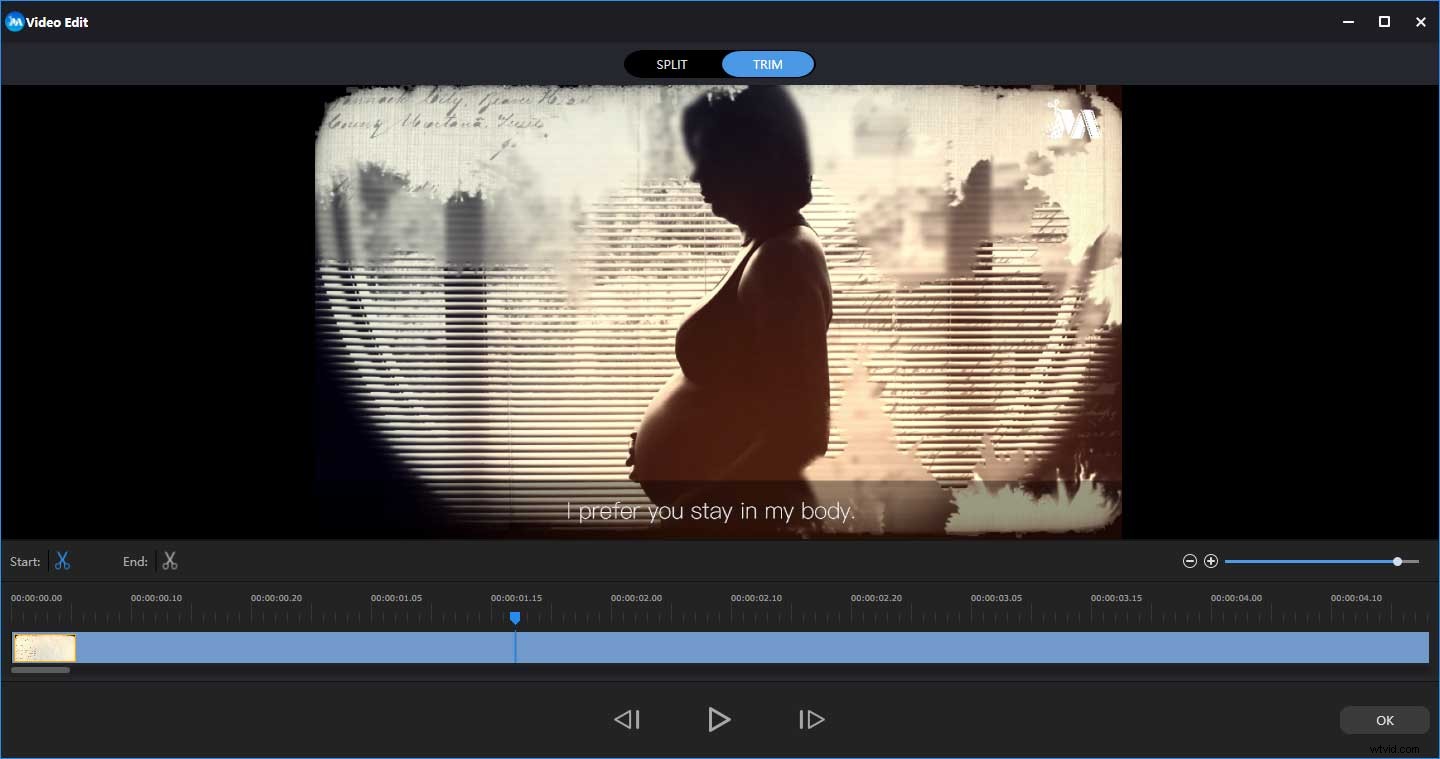Play the video preview
Viewport: 1440px width, 759px height.
click(x=719, y=719)
